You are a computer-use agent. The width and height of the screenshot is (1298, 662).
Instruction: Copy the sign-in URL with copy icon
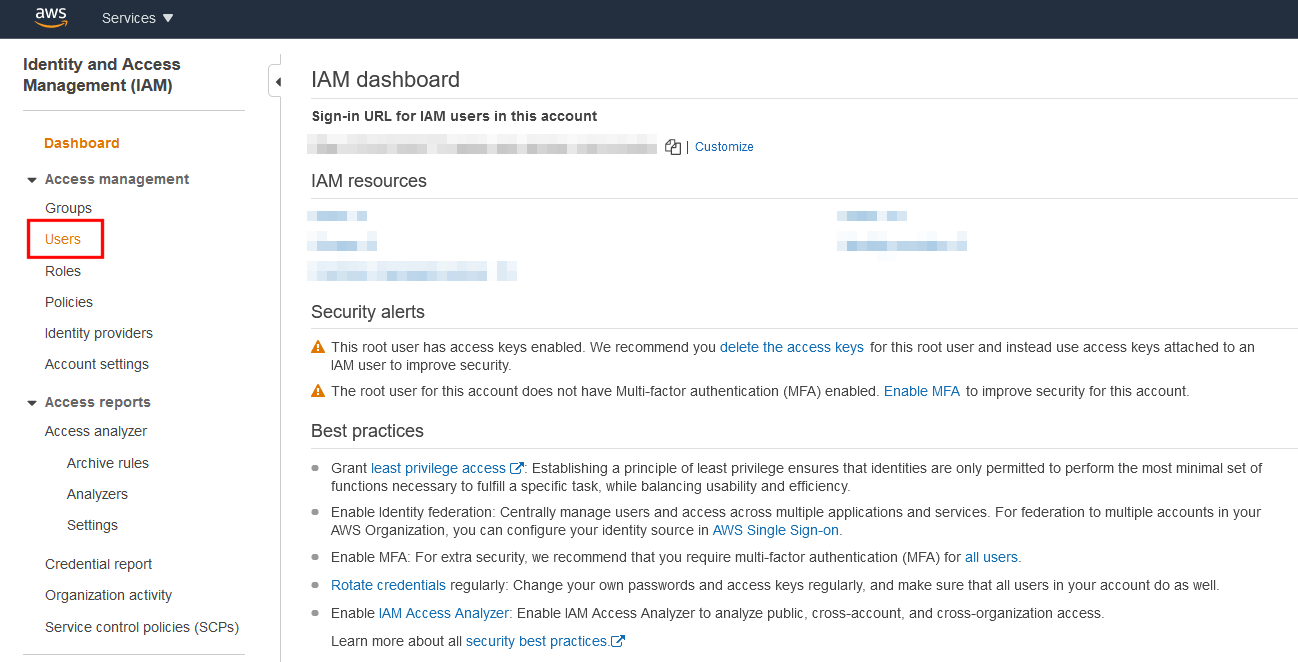pos(673,147)
